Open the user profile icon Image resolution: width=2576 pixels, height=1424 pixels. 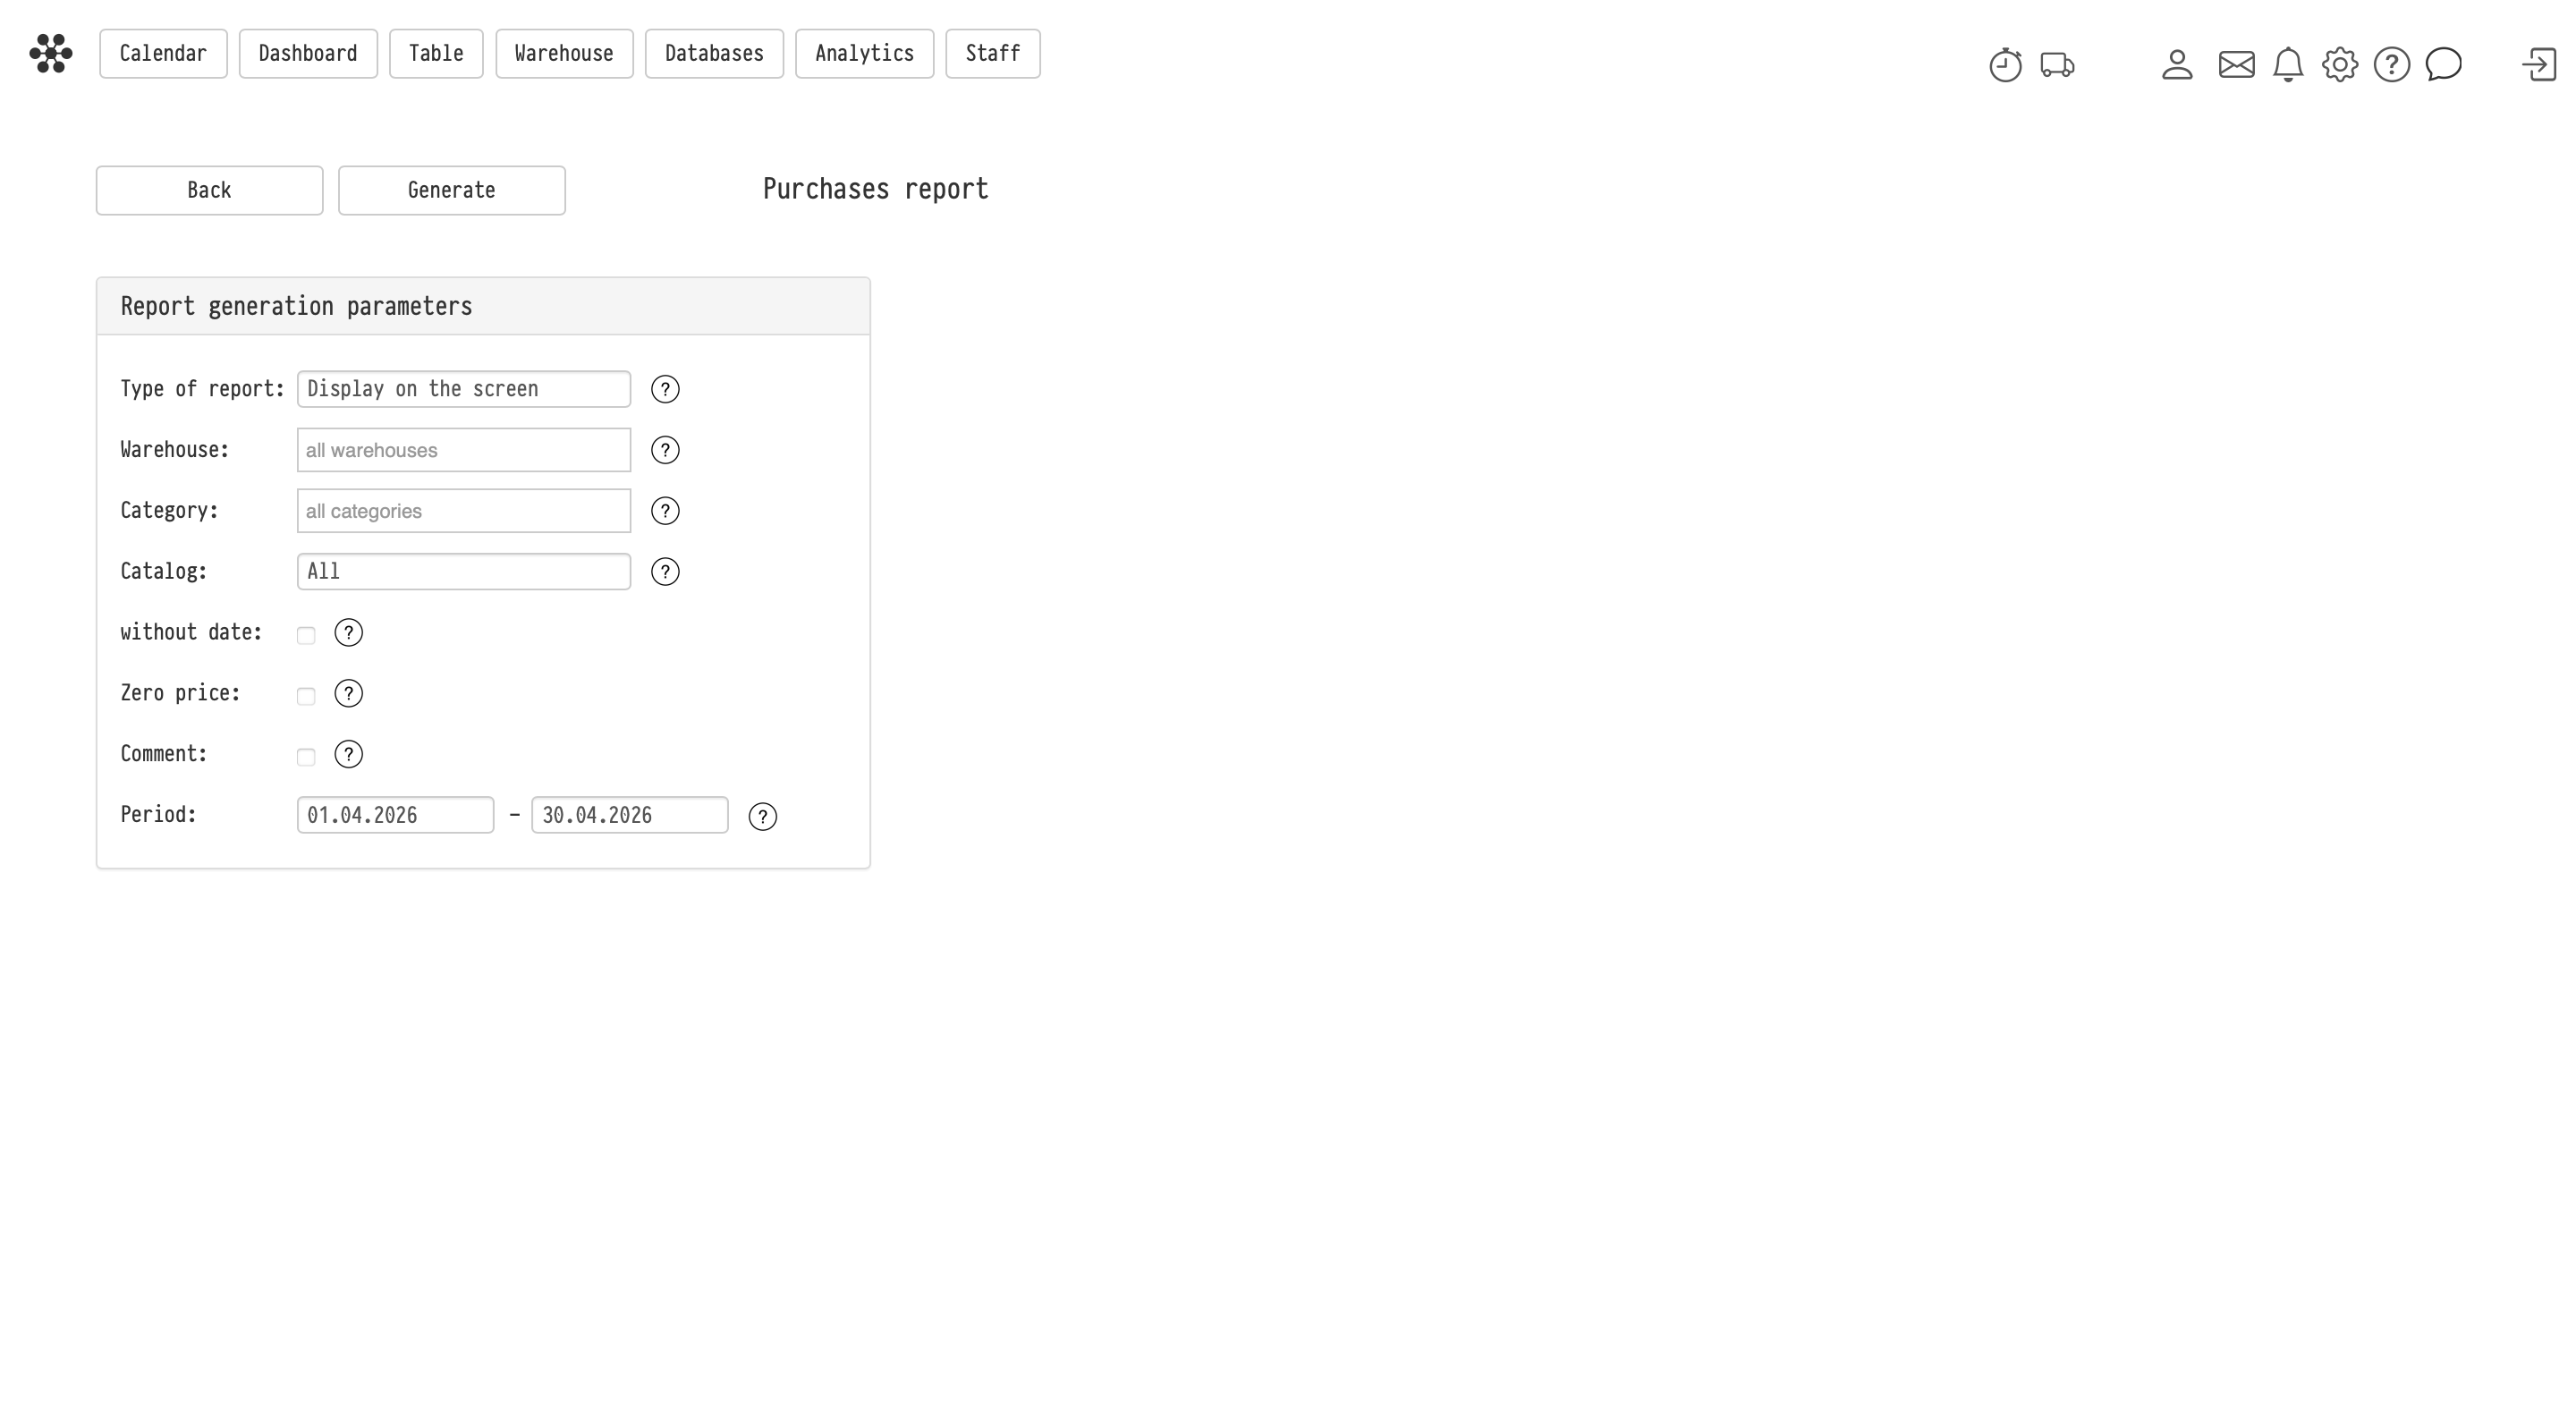coord(2177,65)
